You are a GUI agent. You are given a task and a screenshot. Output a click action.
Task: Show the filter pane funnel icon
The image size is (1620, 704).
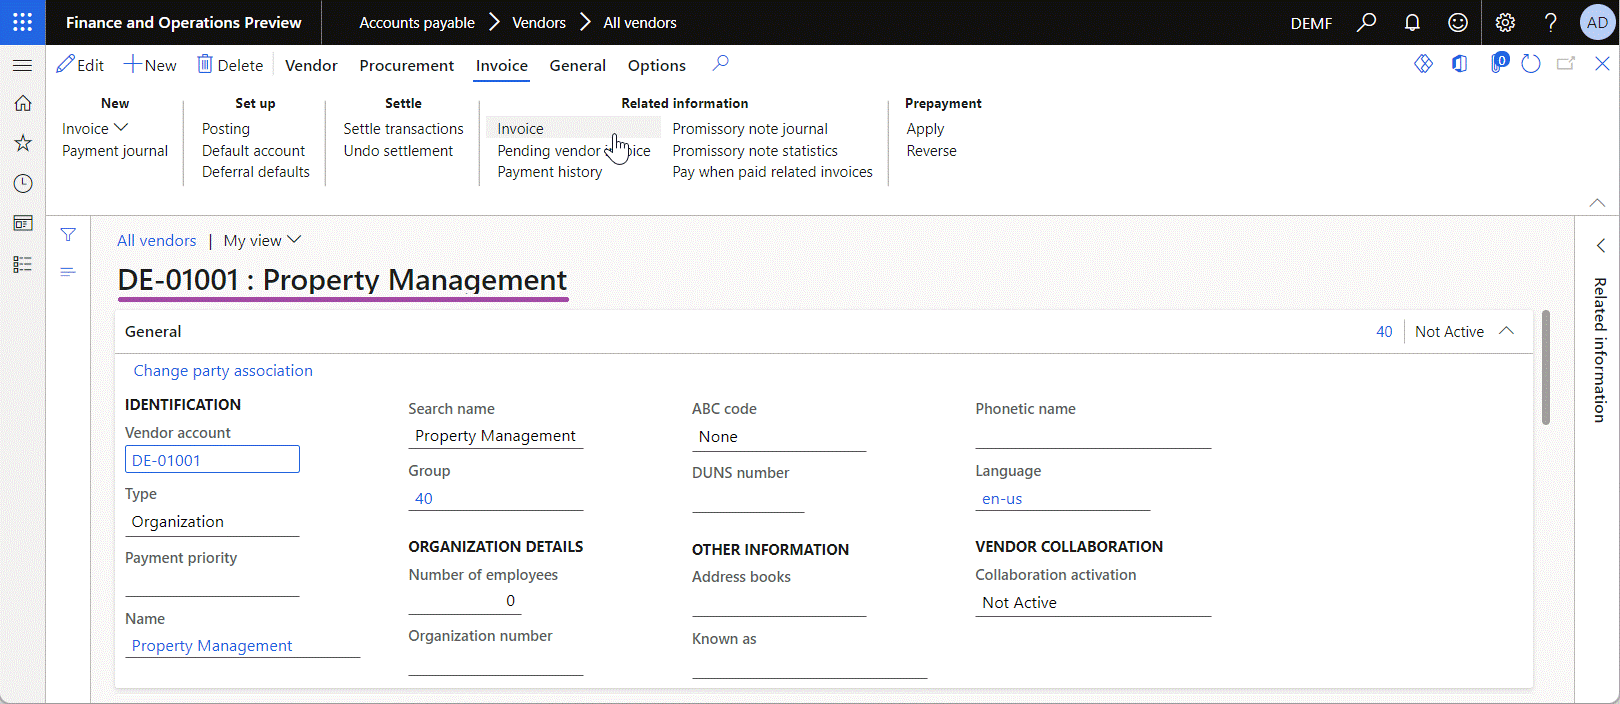pos(68,235)
